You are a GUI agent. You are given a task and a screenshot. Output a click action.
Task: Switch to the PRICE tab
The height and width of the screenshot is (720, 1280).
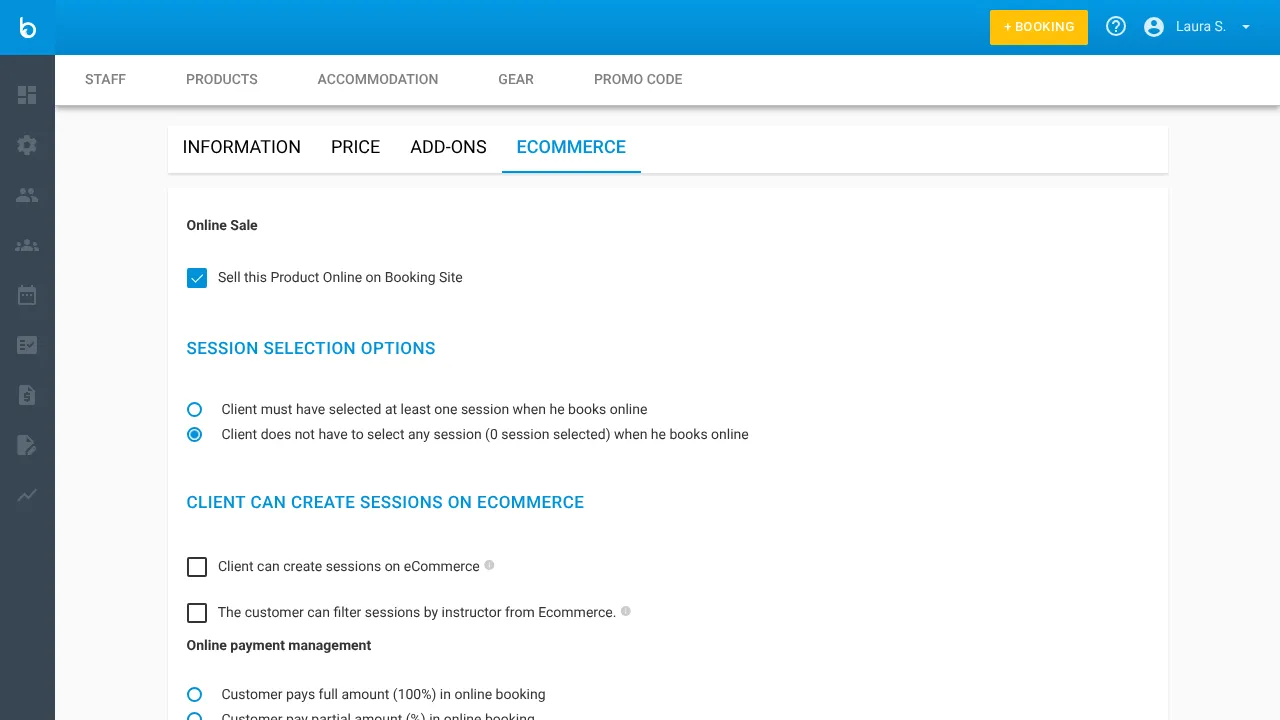(x=355, y=147)
